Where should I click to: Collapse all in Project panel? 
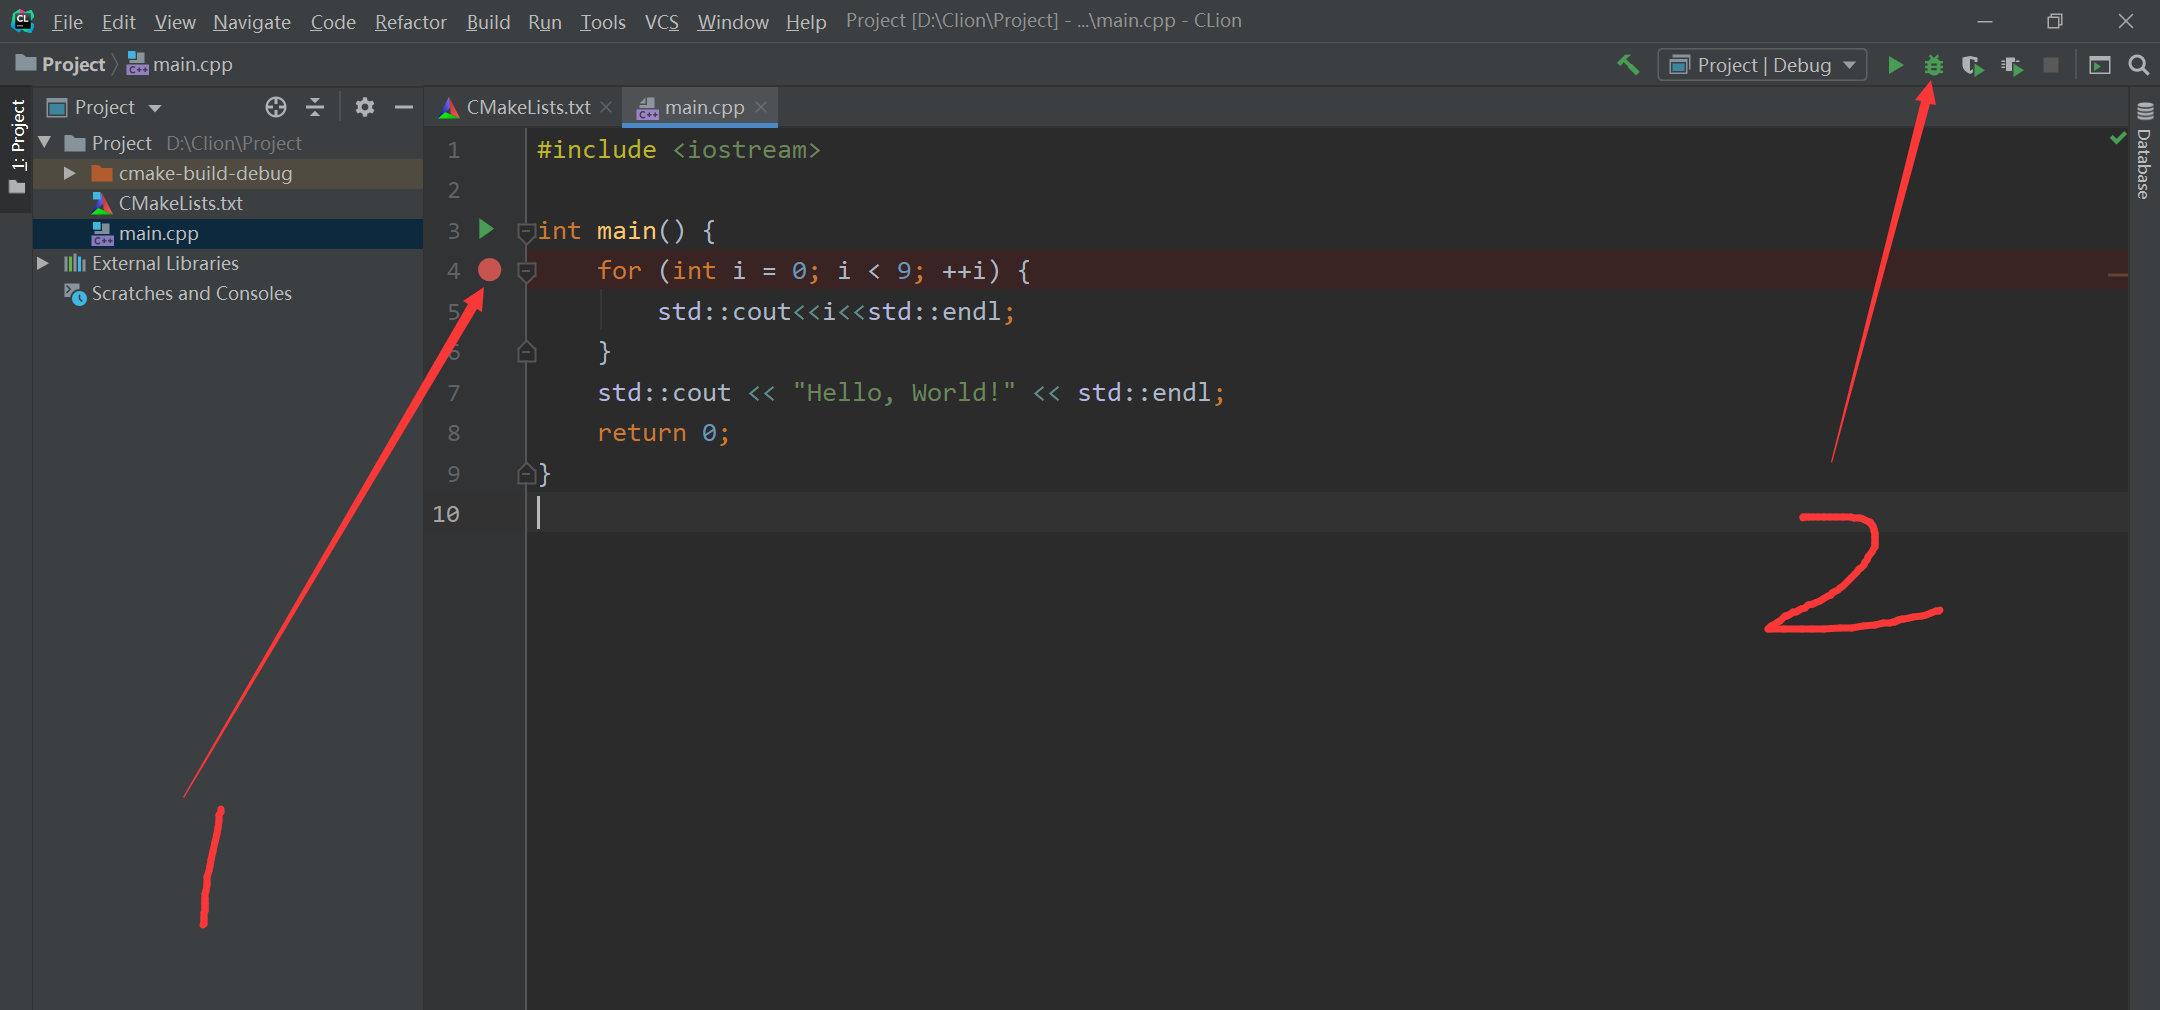pyautogui.click(x=315, y=107)
